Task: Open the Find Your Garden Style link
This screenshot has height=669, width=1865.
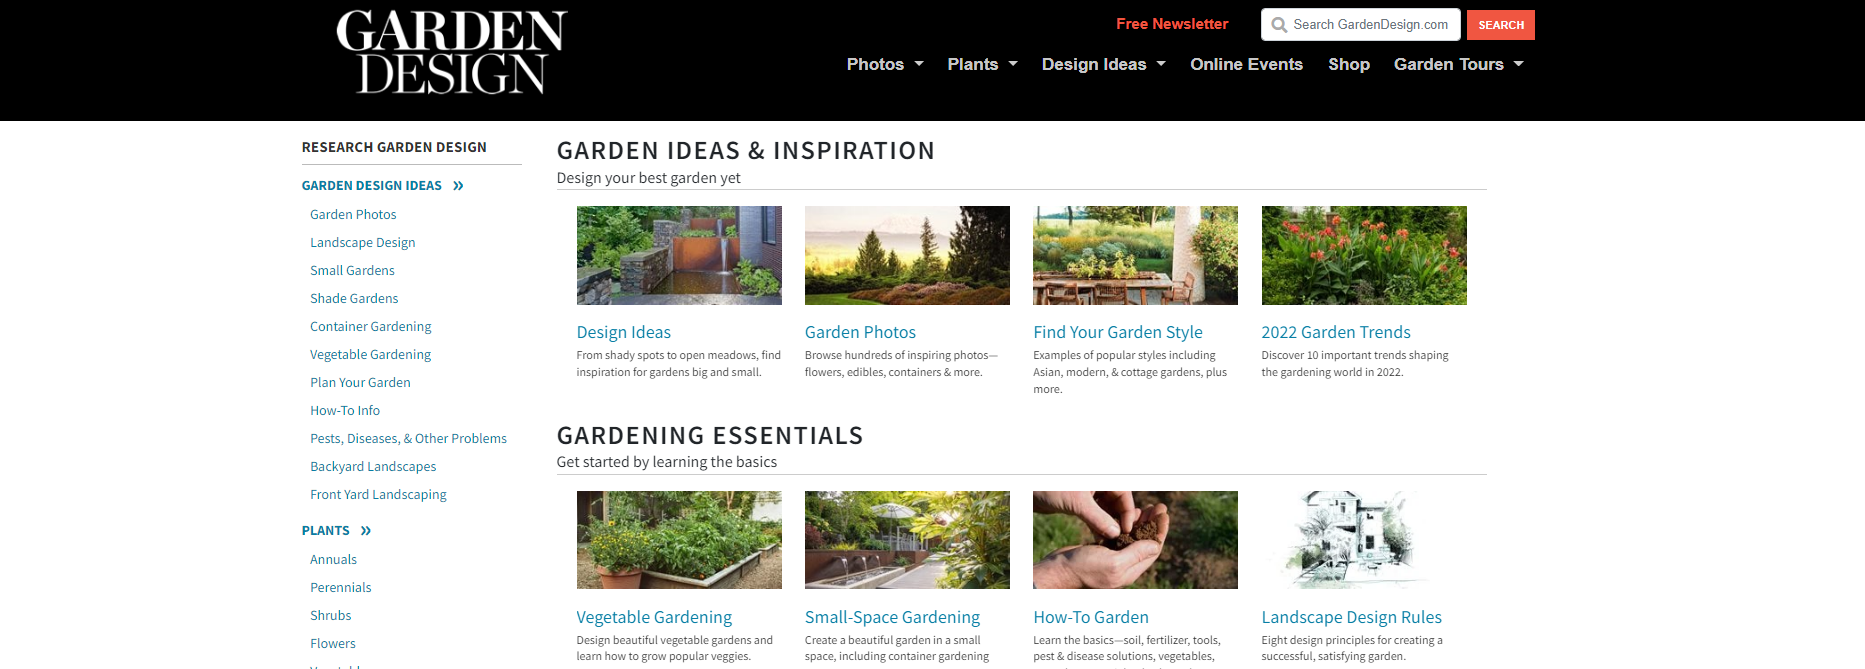Action: 1118,332
